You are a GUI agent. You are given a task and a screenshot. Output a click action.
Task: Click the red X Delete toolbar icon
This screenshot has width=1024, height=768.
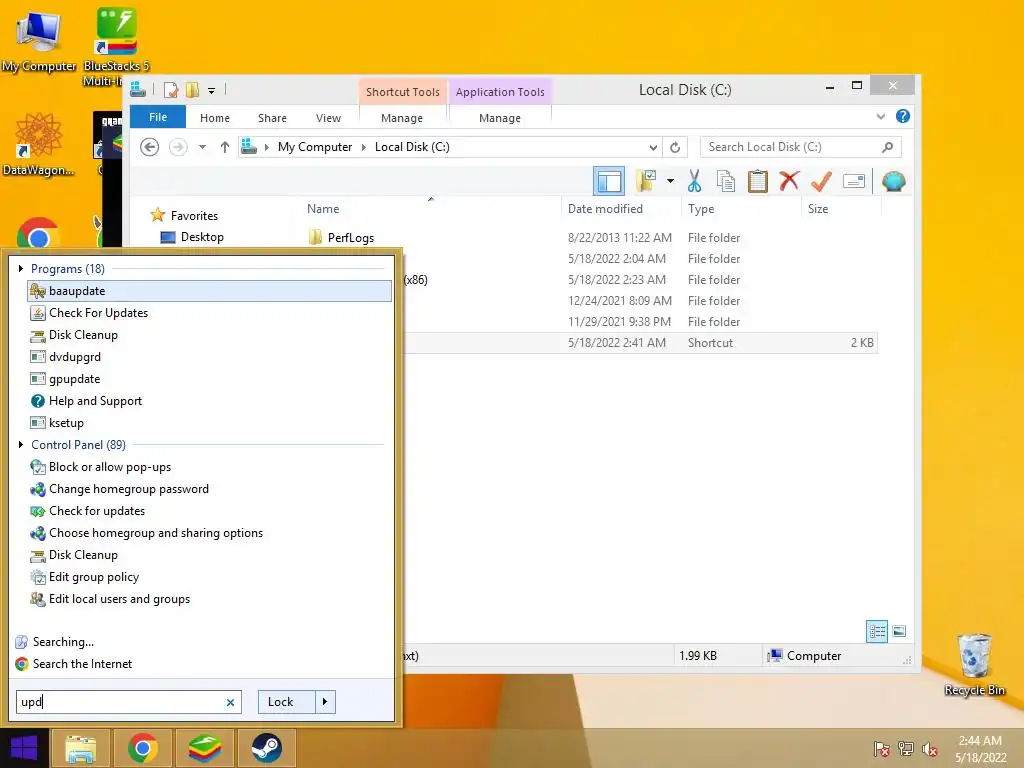point(789,180)
